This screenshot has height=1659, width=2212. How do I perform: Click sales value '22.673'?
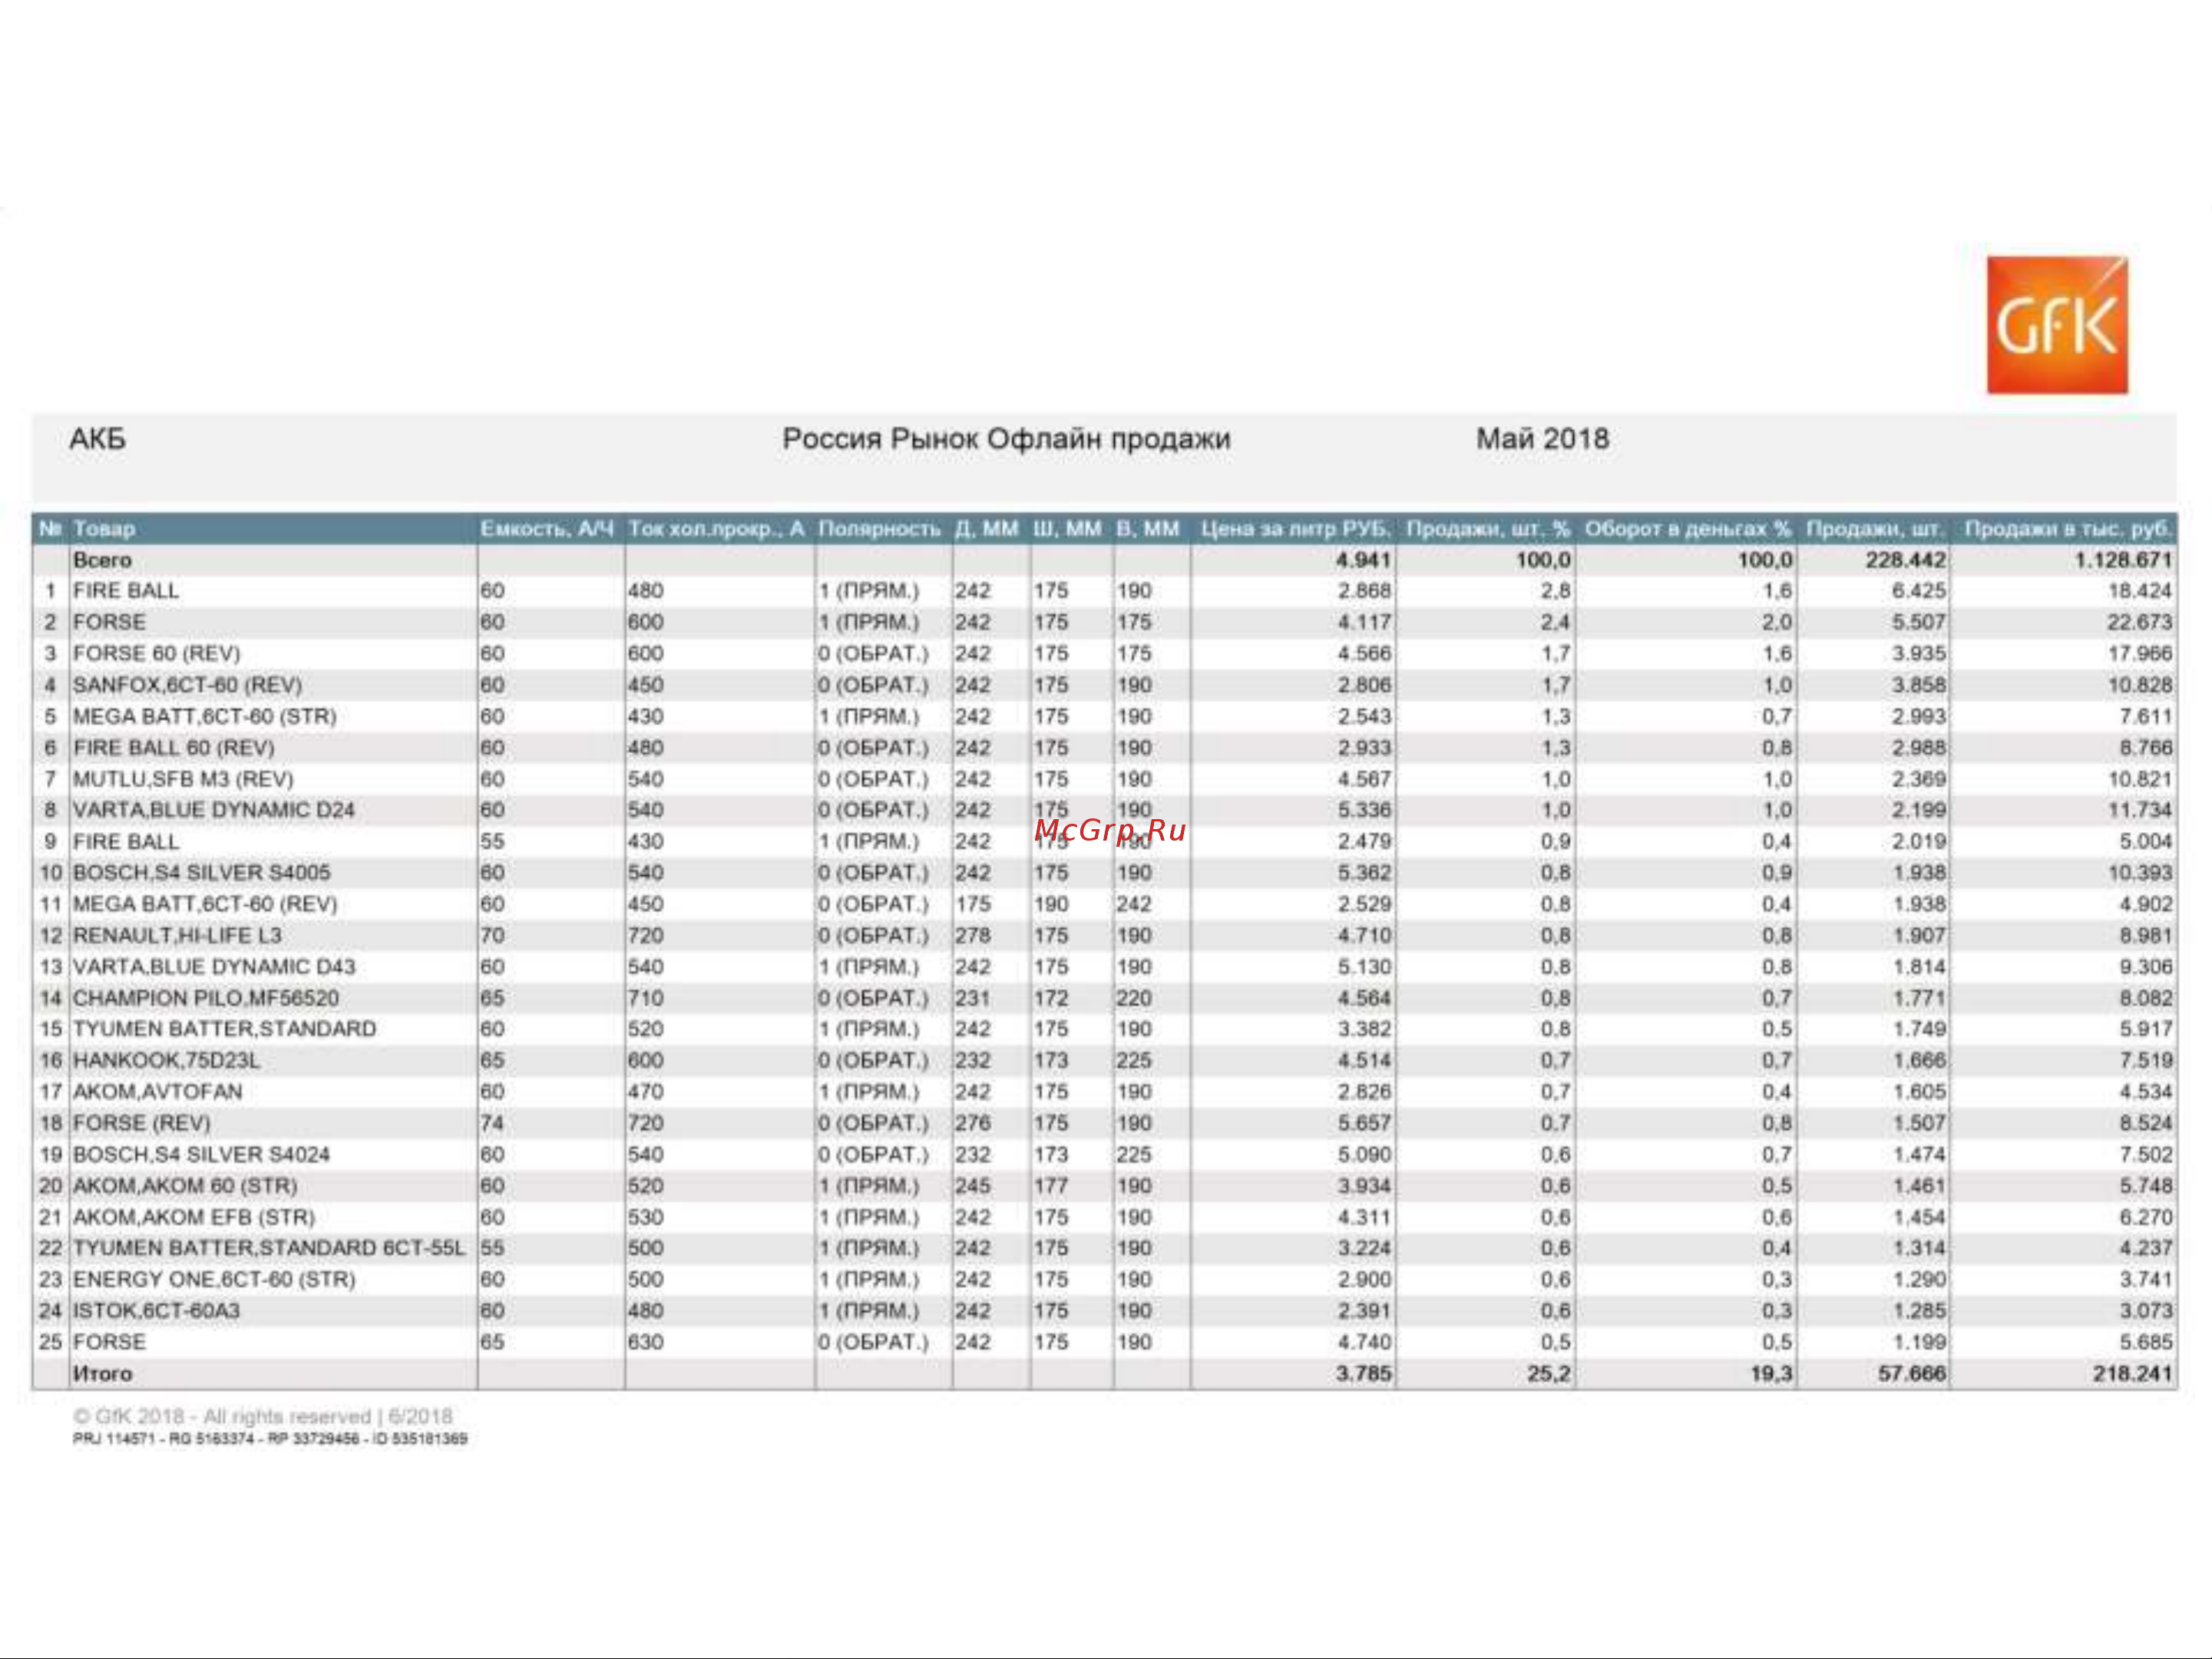pos(2139,622)
